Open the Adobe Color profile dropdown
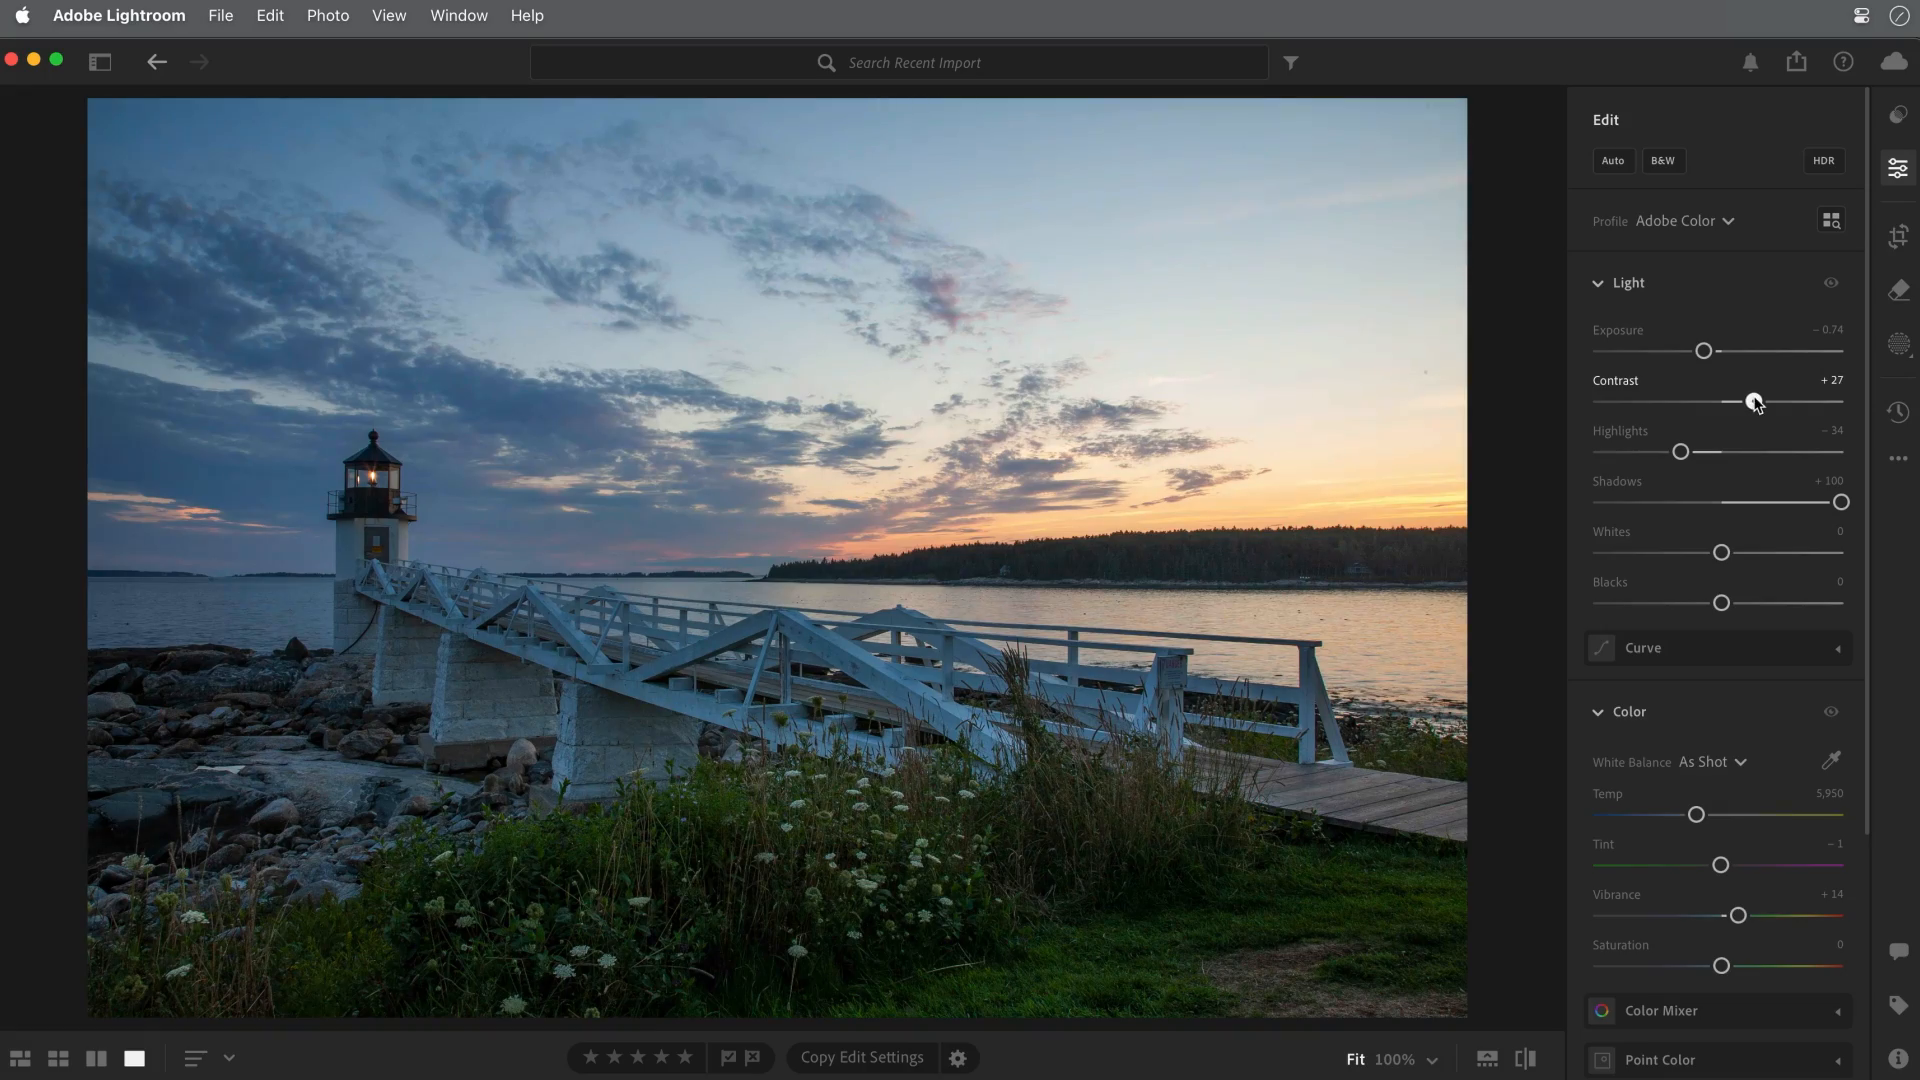The width and height of the screenshot is (1920, 1080). (x=1685, y=221)
